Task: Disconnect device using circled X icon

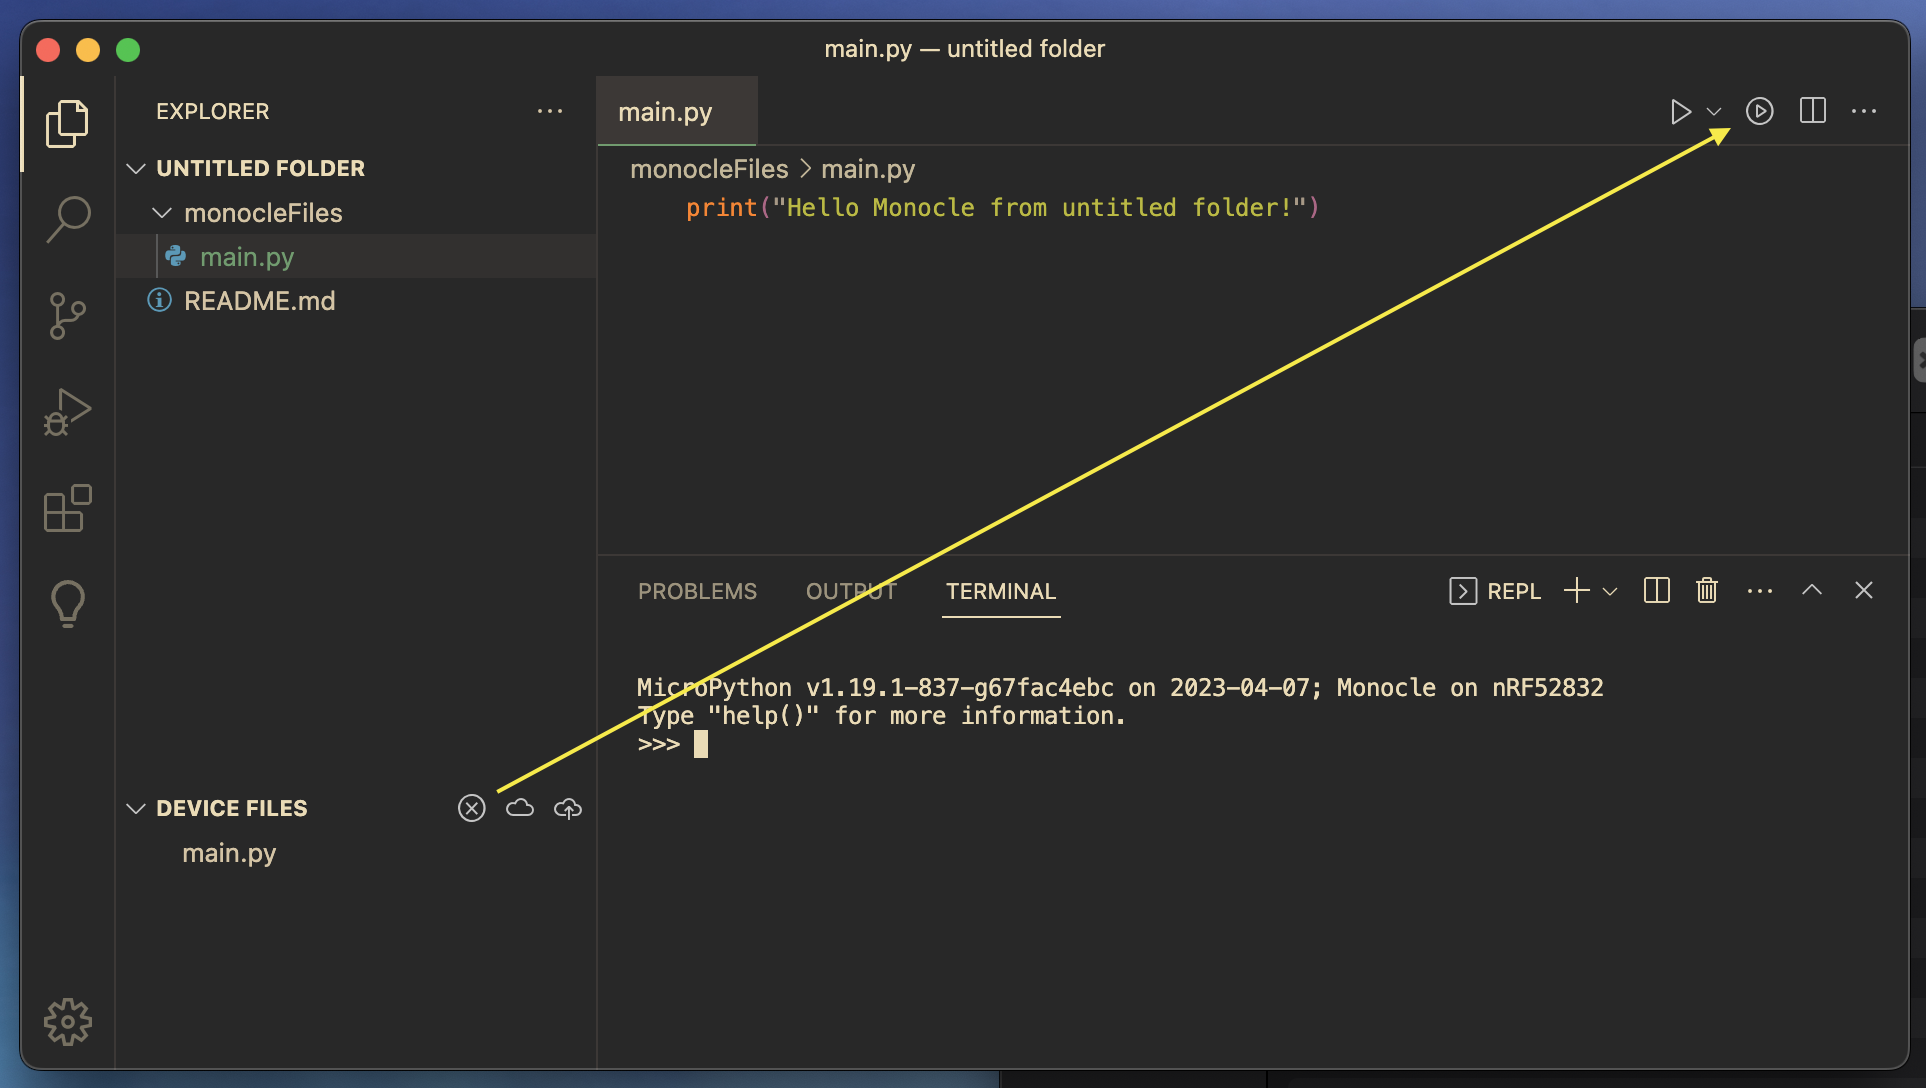Action: click(x=471, y=808)
